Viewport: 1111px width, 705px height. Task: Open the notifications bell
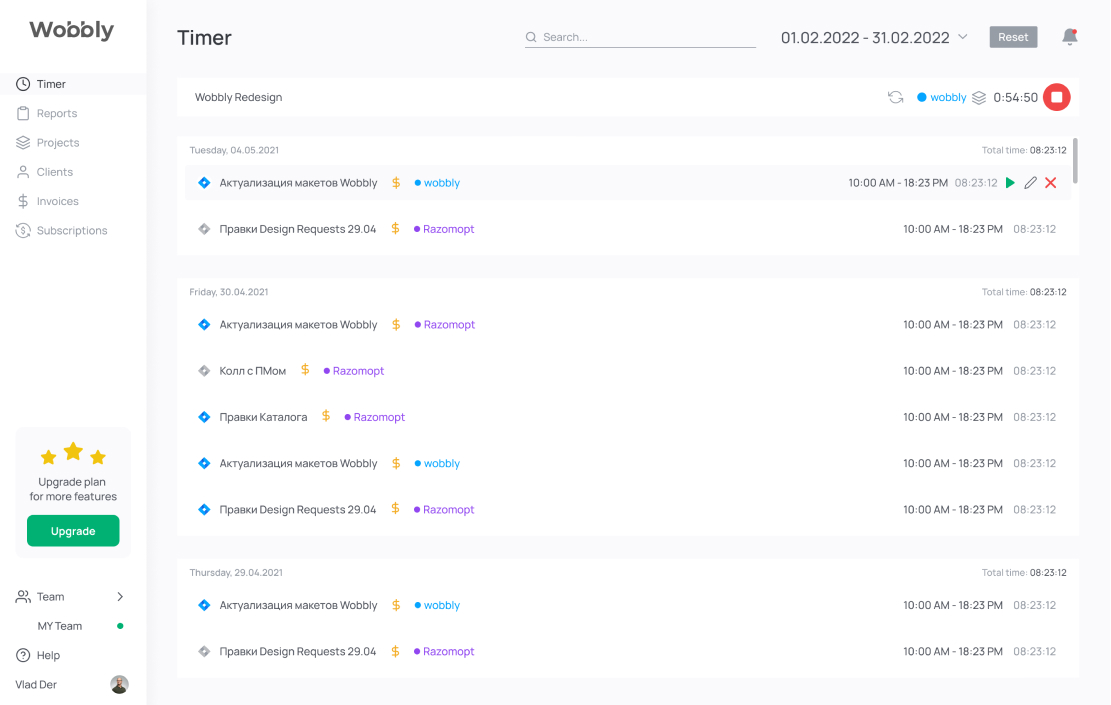click(1069, 37)
